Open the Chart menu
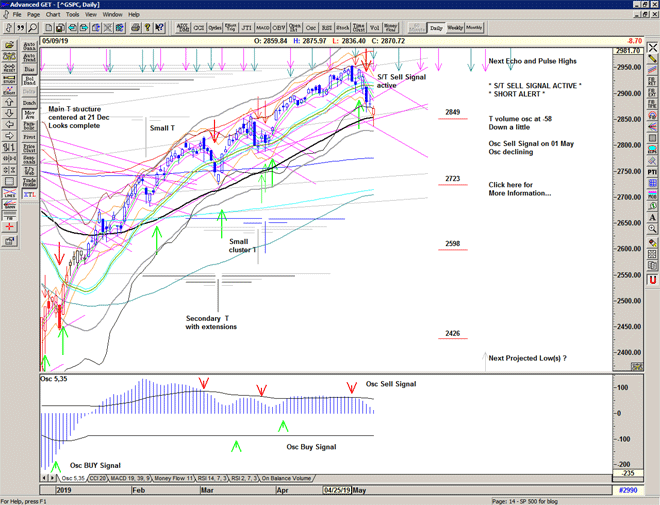Image resolution: width=660 pixels, height=505 pixels. pyautogui.click(x=52, y=15)
